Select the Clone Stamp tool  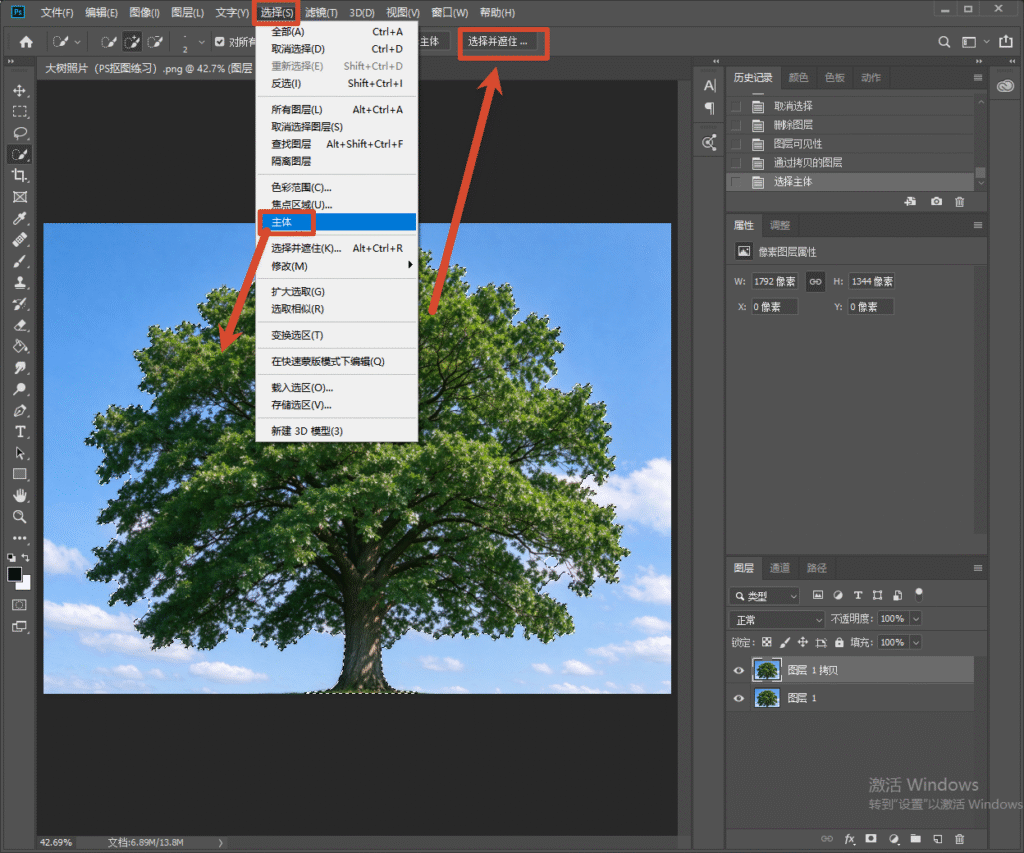[20, 282]
